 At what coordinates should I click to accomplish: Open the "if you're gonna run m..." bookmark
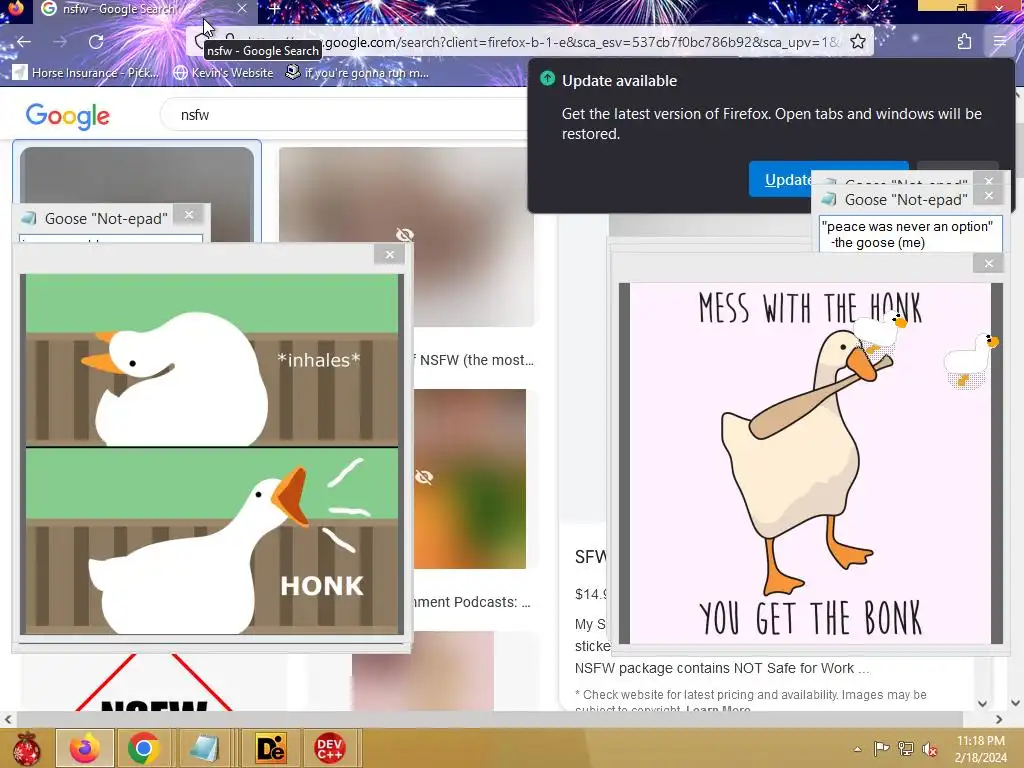pos(358,72)
